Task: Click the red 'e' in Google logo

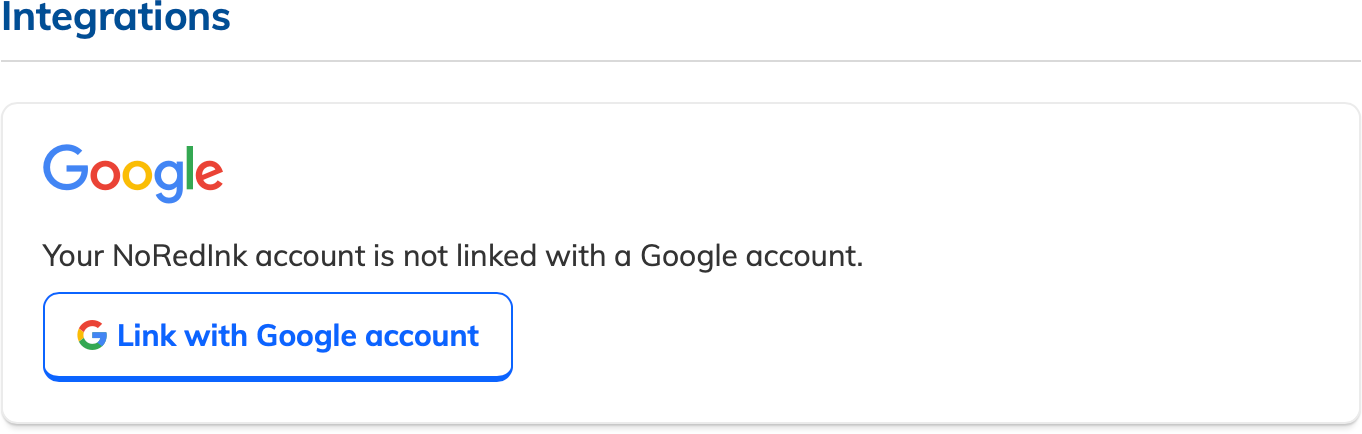Action: (209, 175)
